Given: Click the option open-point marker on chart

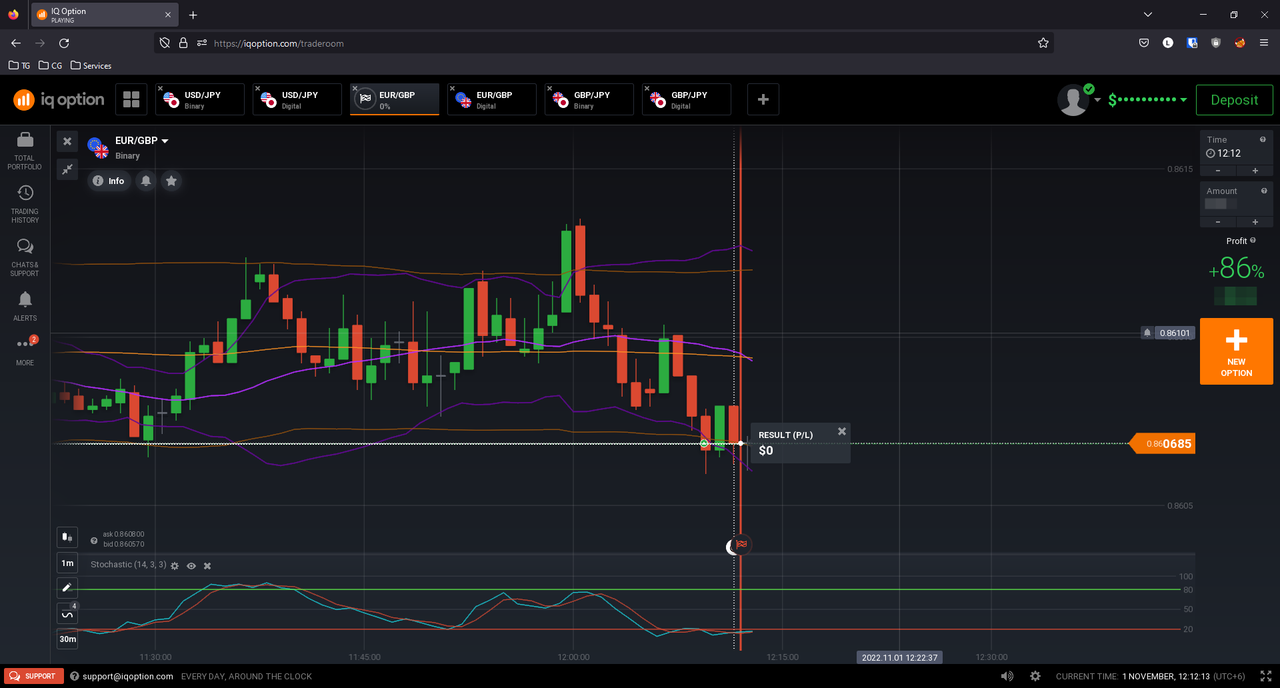Looking at the screenshot, I should tap(704, 443).
